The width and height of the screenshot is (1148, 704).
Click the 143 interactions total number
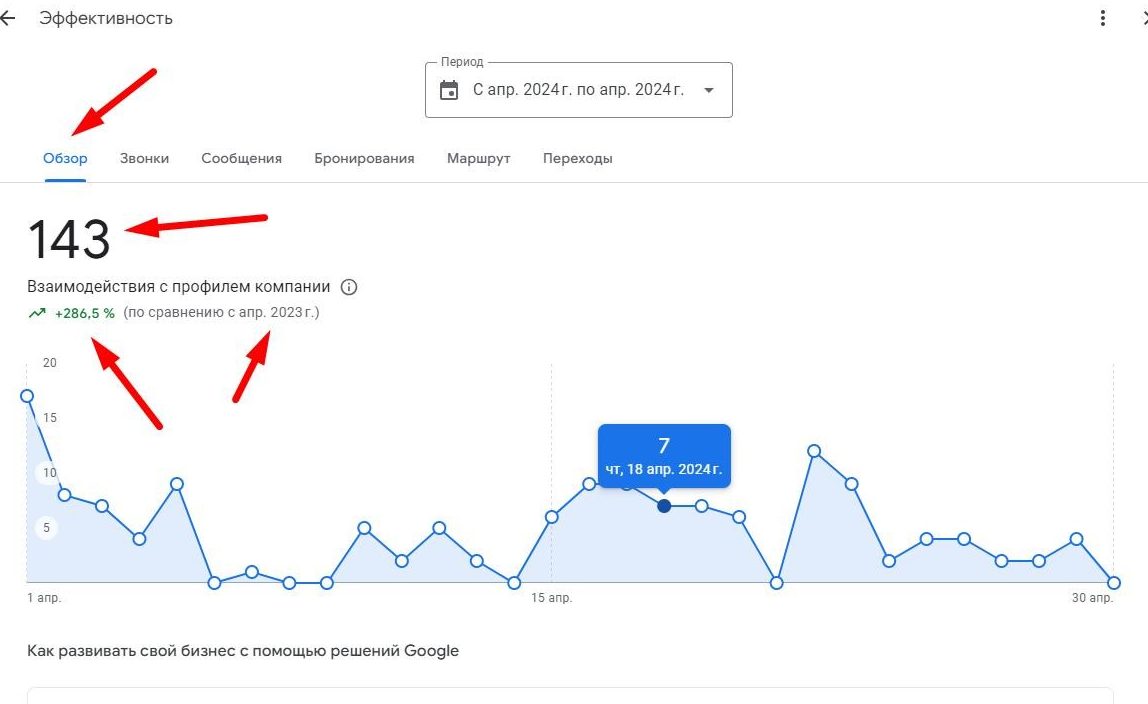[69, 239]
